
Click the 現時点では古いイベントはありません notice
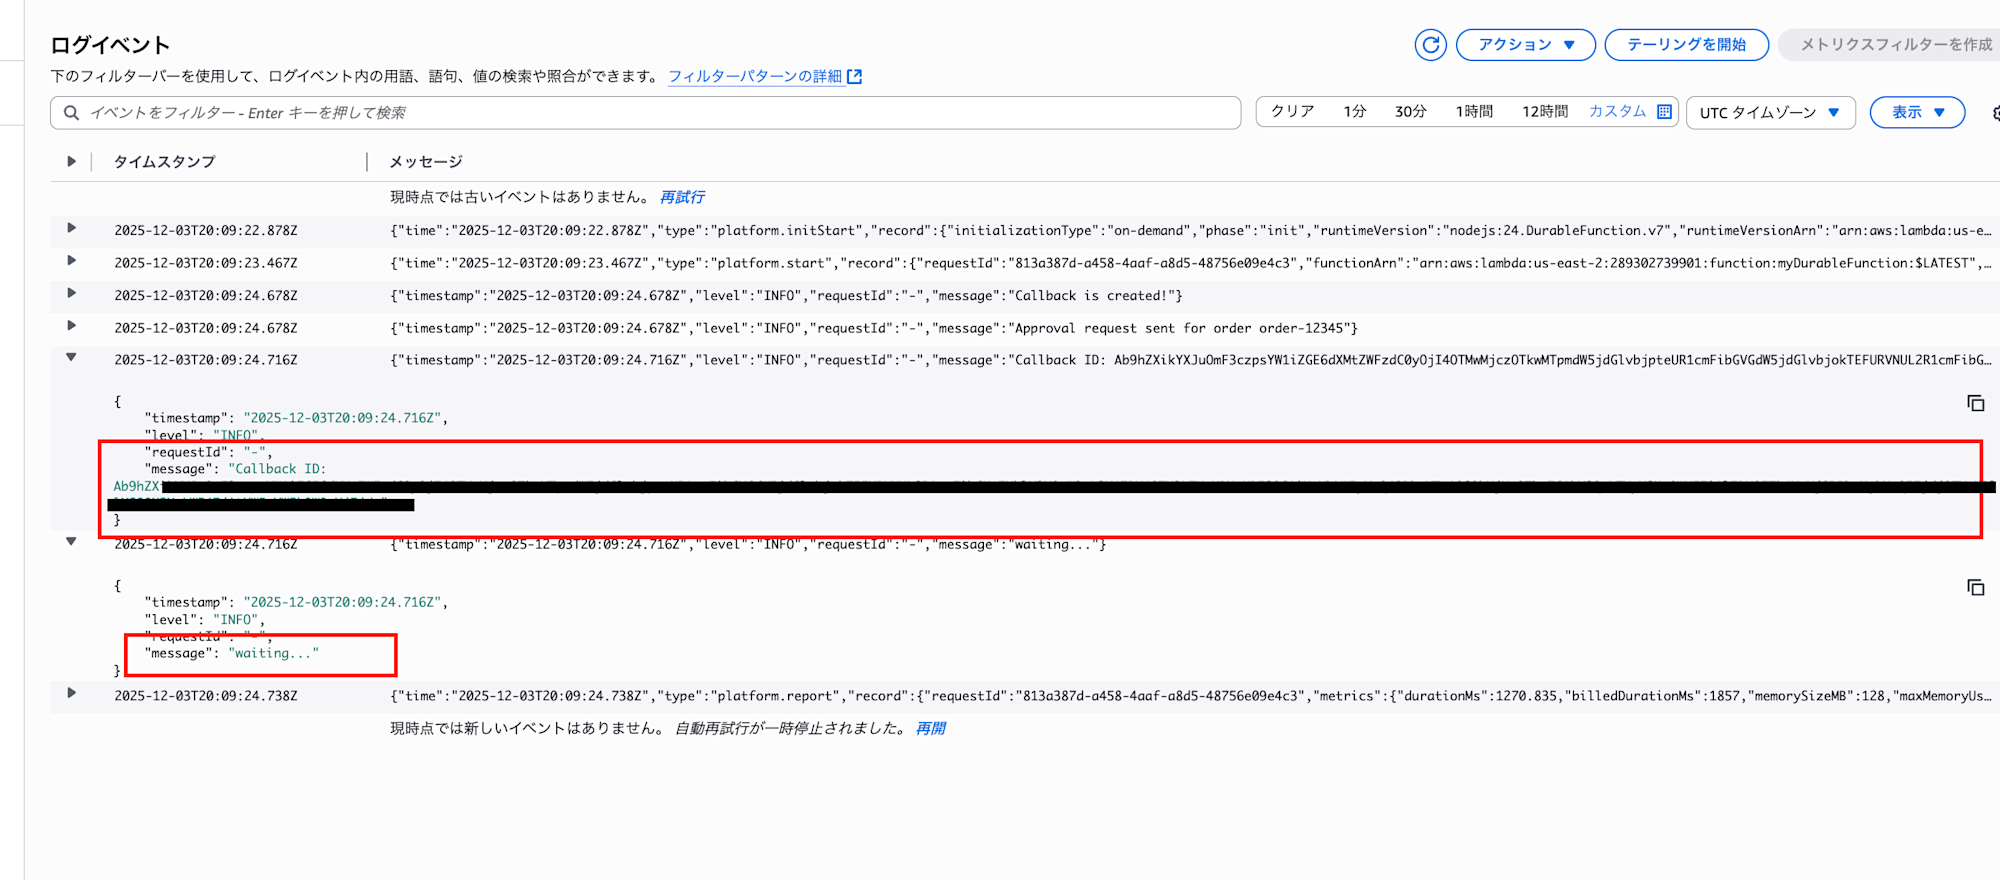click(520, 197)
